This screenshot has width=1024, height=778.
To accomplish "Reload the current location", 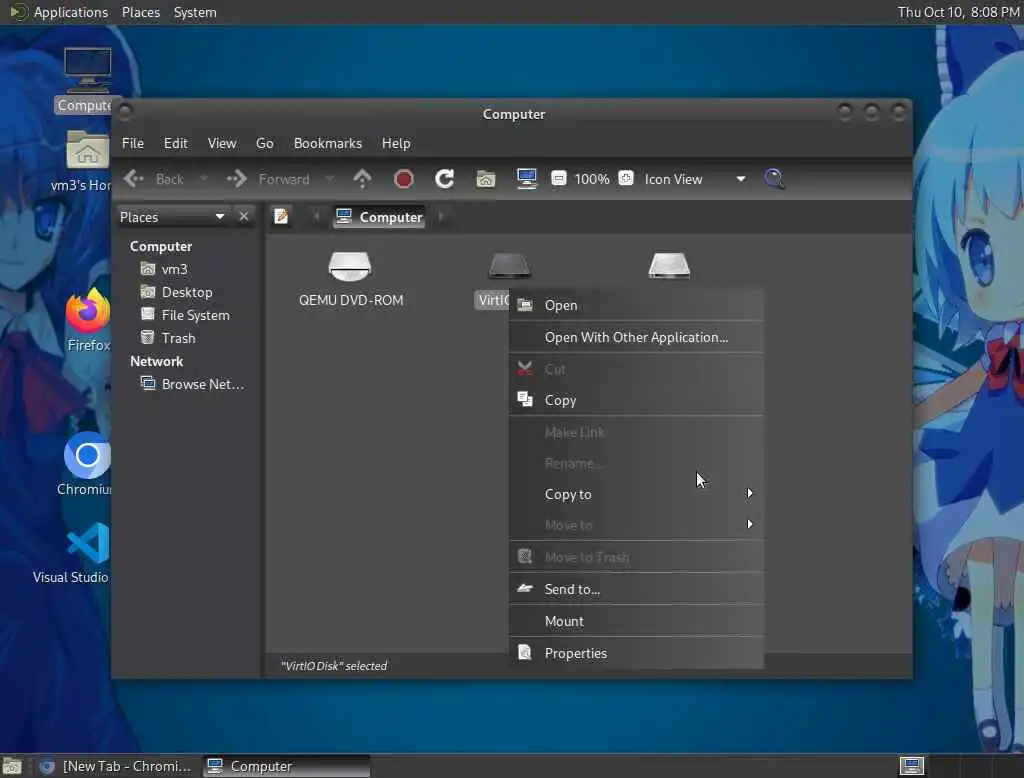I will coord(445,178).
